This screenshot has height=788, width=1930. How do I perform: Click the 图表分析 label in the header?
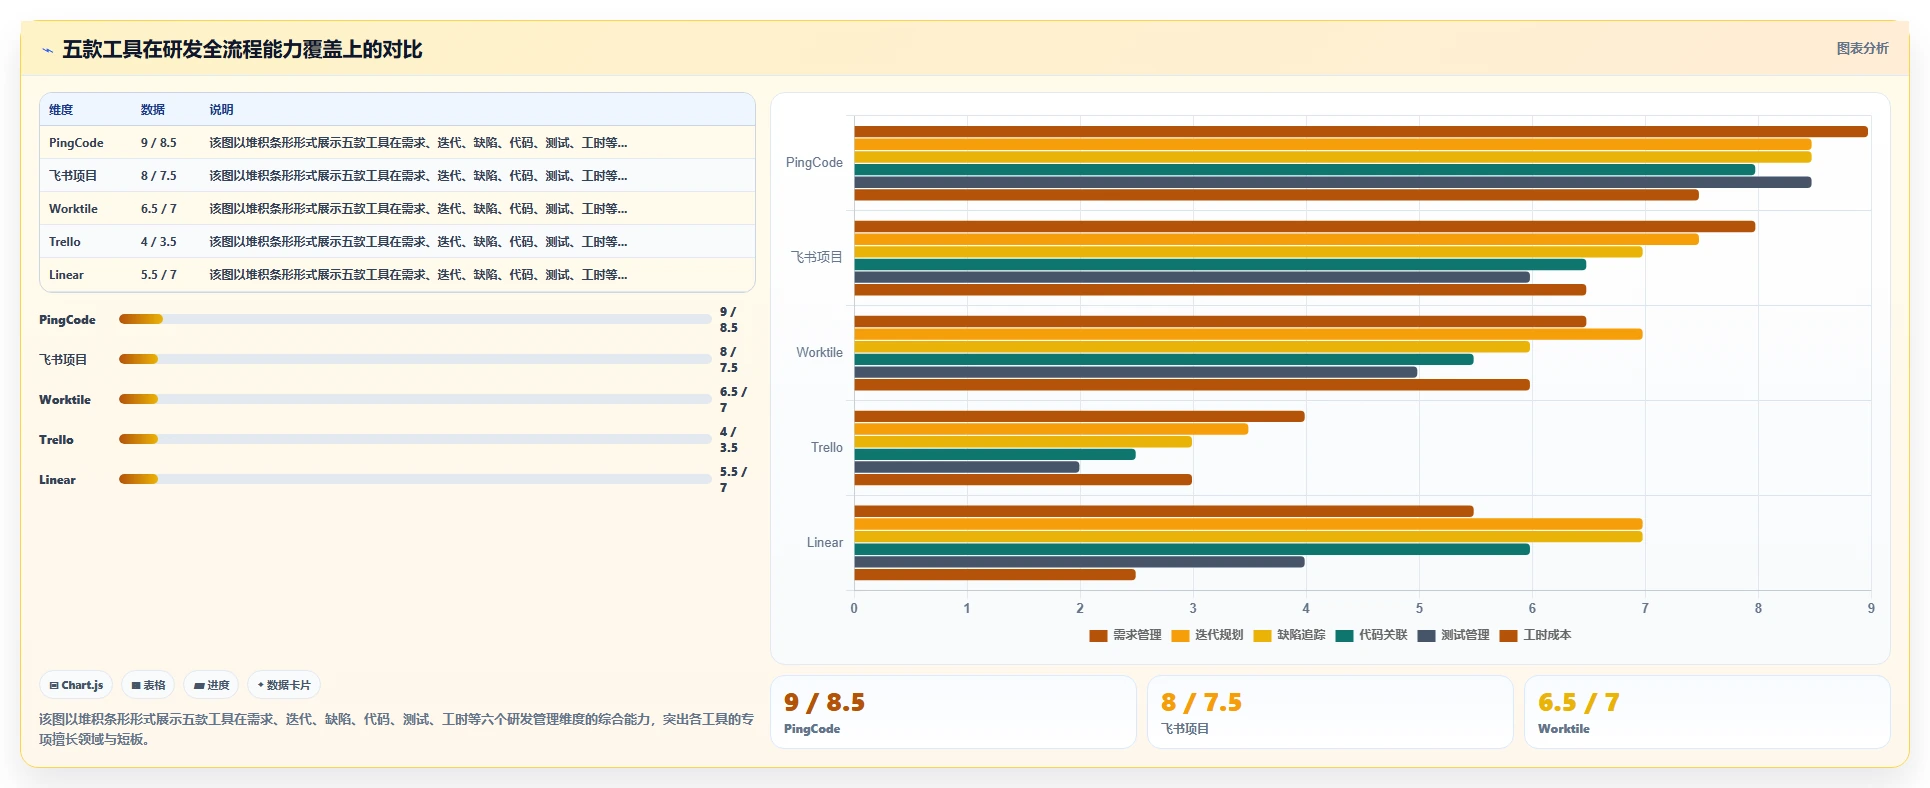click(x=1862, y=48)
